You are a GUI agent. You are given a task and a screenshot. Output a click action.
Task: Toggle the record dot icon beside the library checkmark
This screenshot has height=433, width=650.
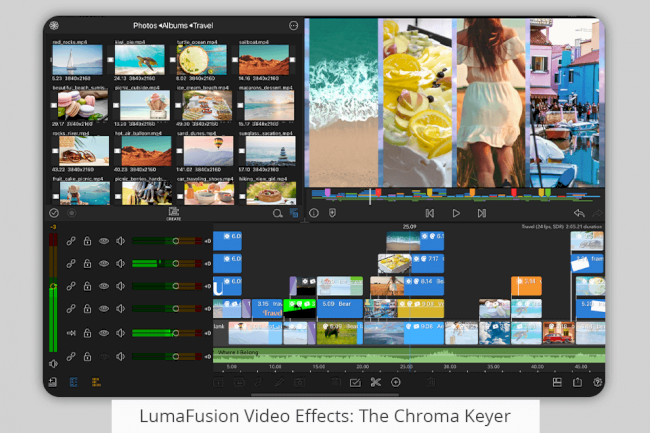click(72, 213)
